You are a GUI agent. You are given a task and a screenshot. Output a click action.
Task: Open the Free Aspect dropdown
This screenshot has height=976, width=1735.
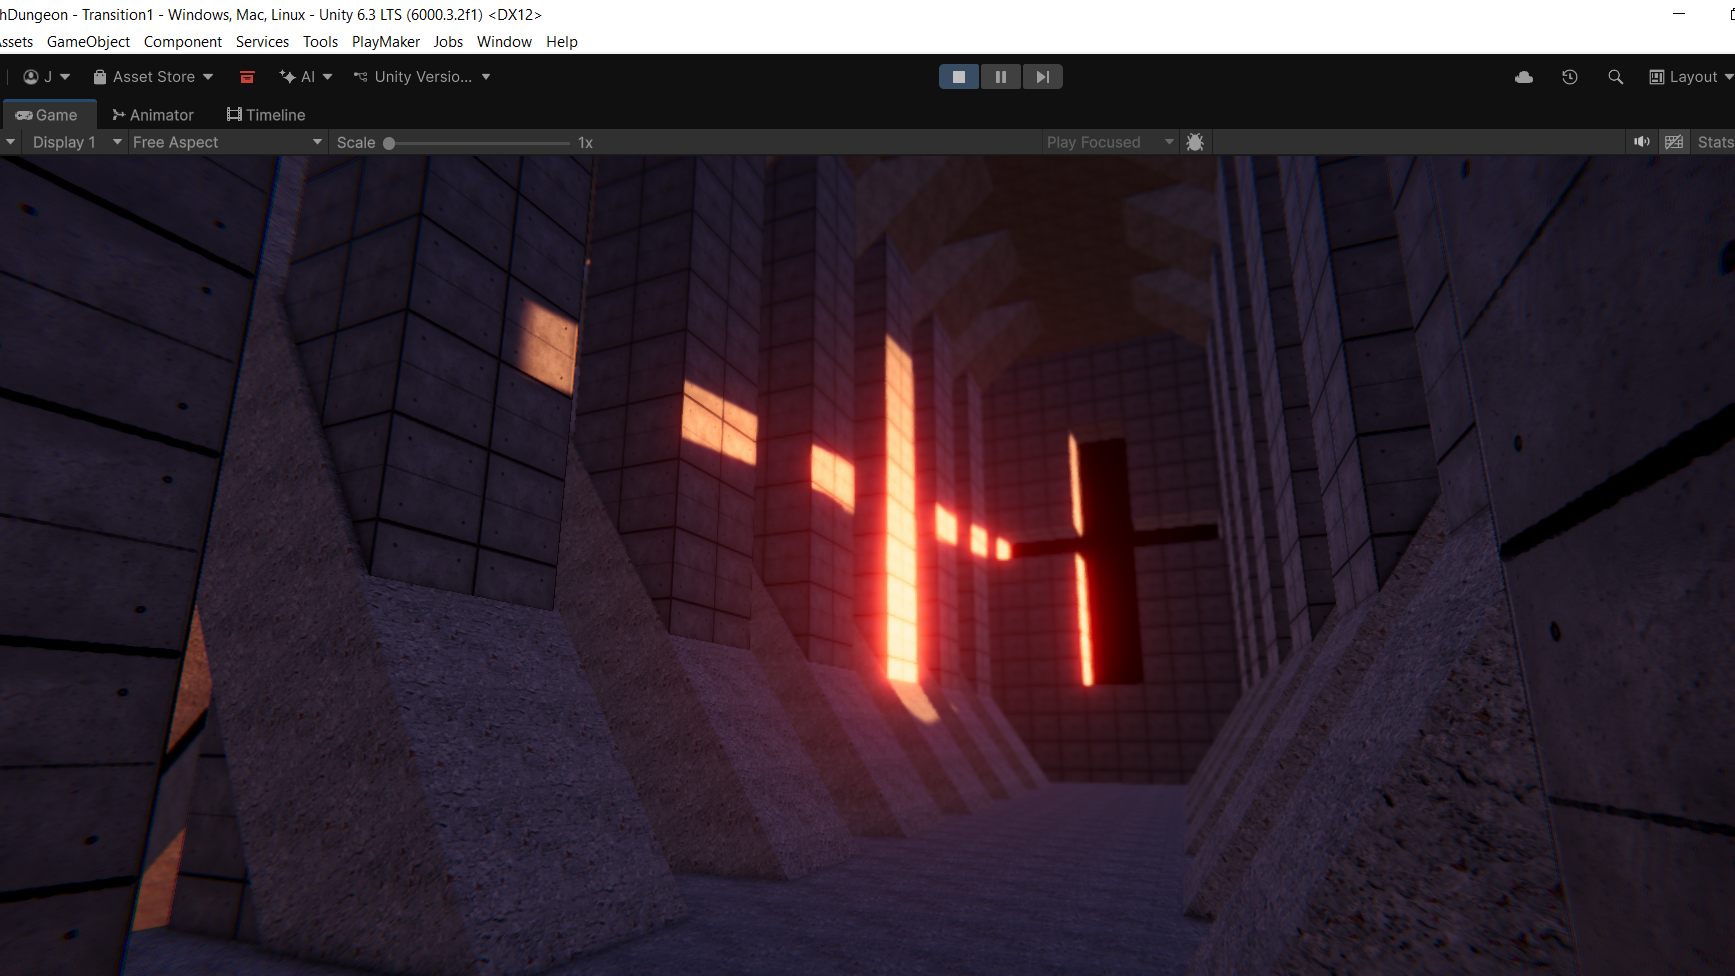click(x=227, y=142)
